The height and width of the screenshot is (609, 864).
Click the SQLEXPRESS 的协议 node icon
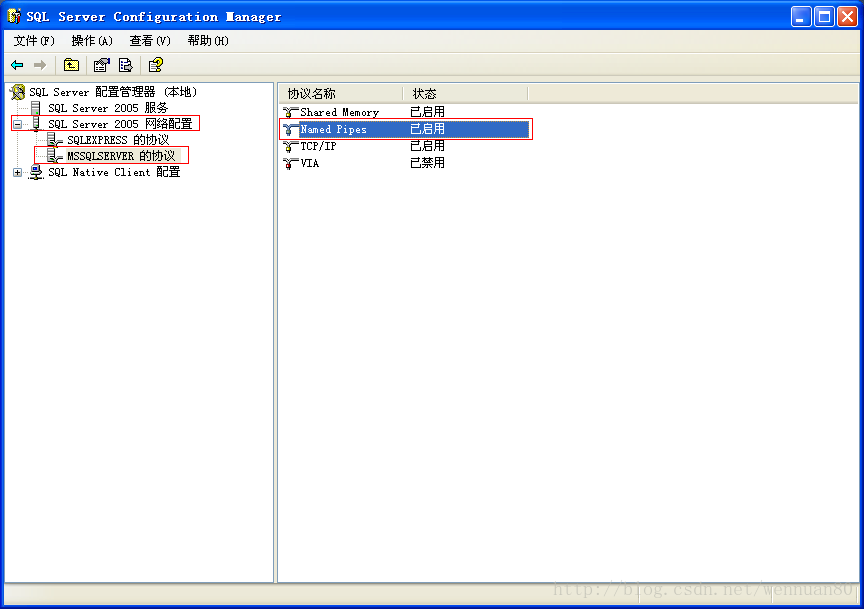coord(54,140)
